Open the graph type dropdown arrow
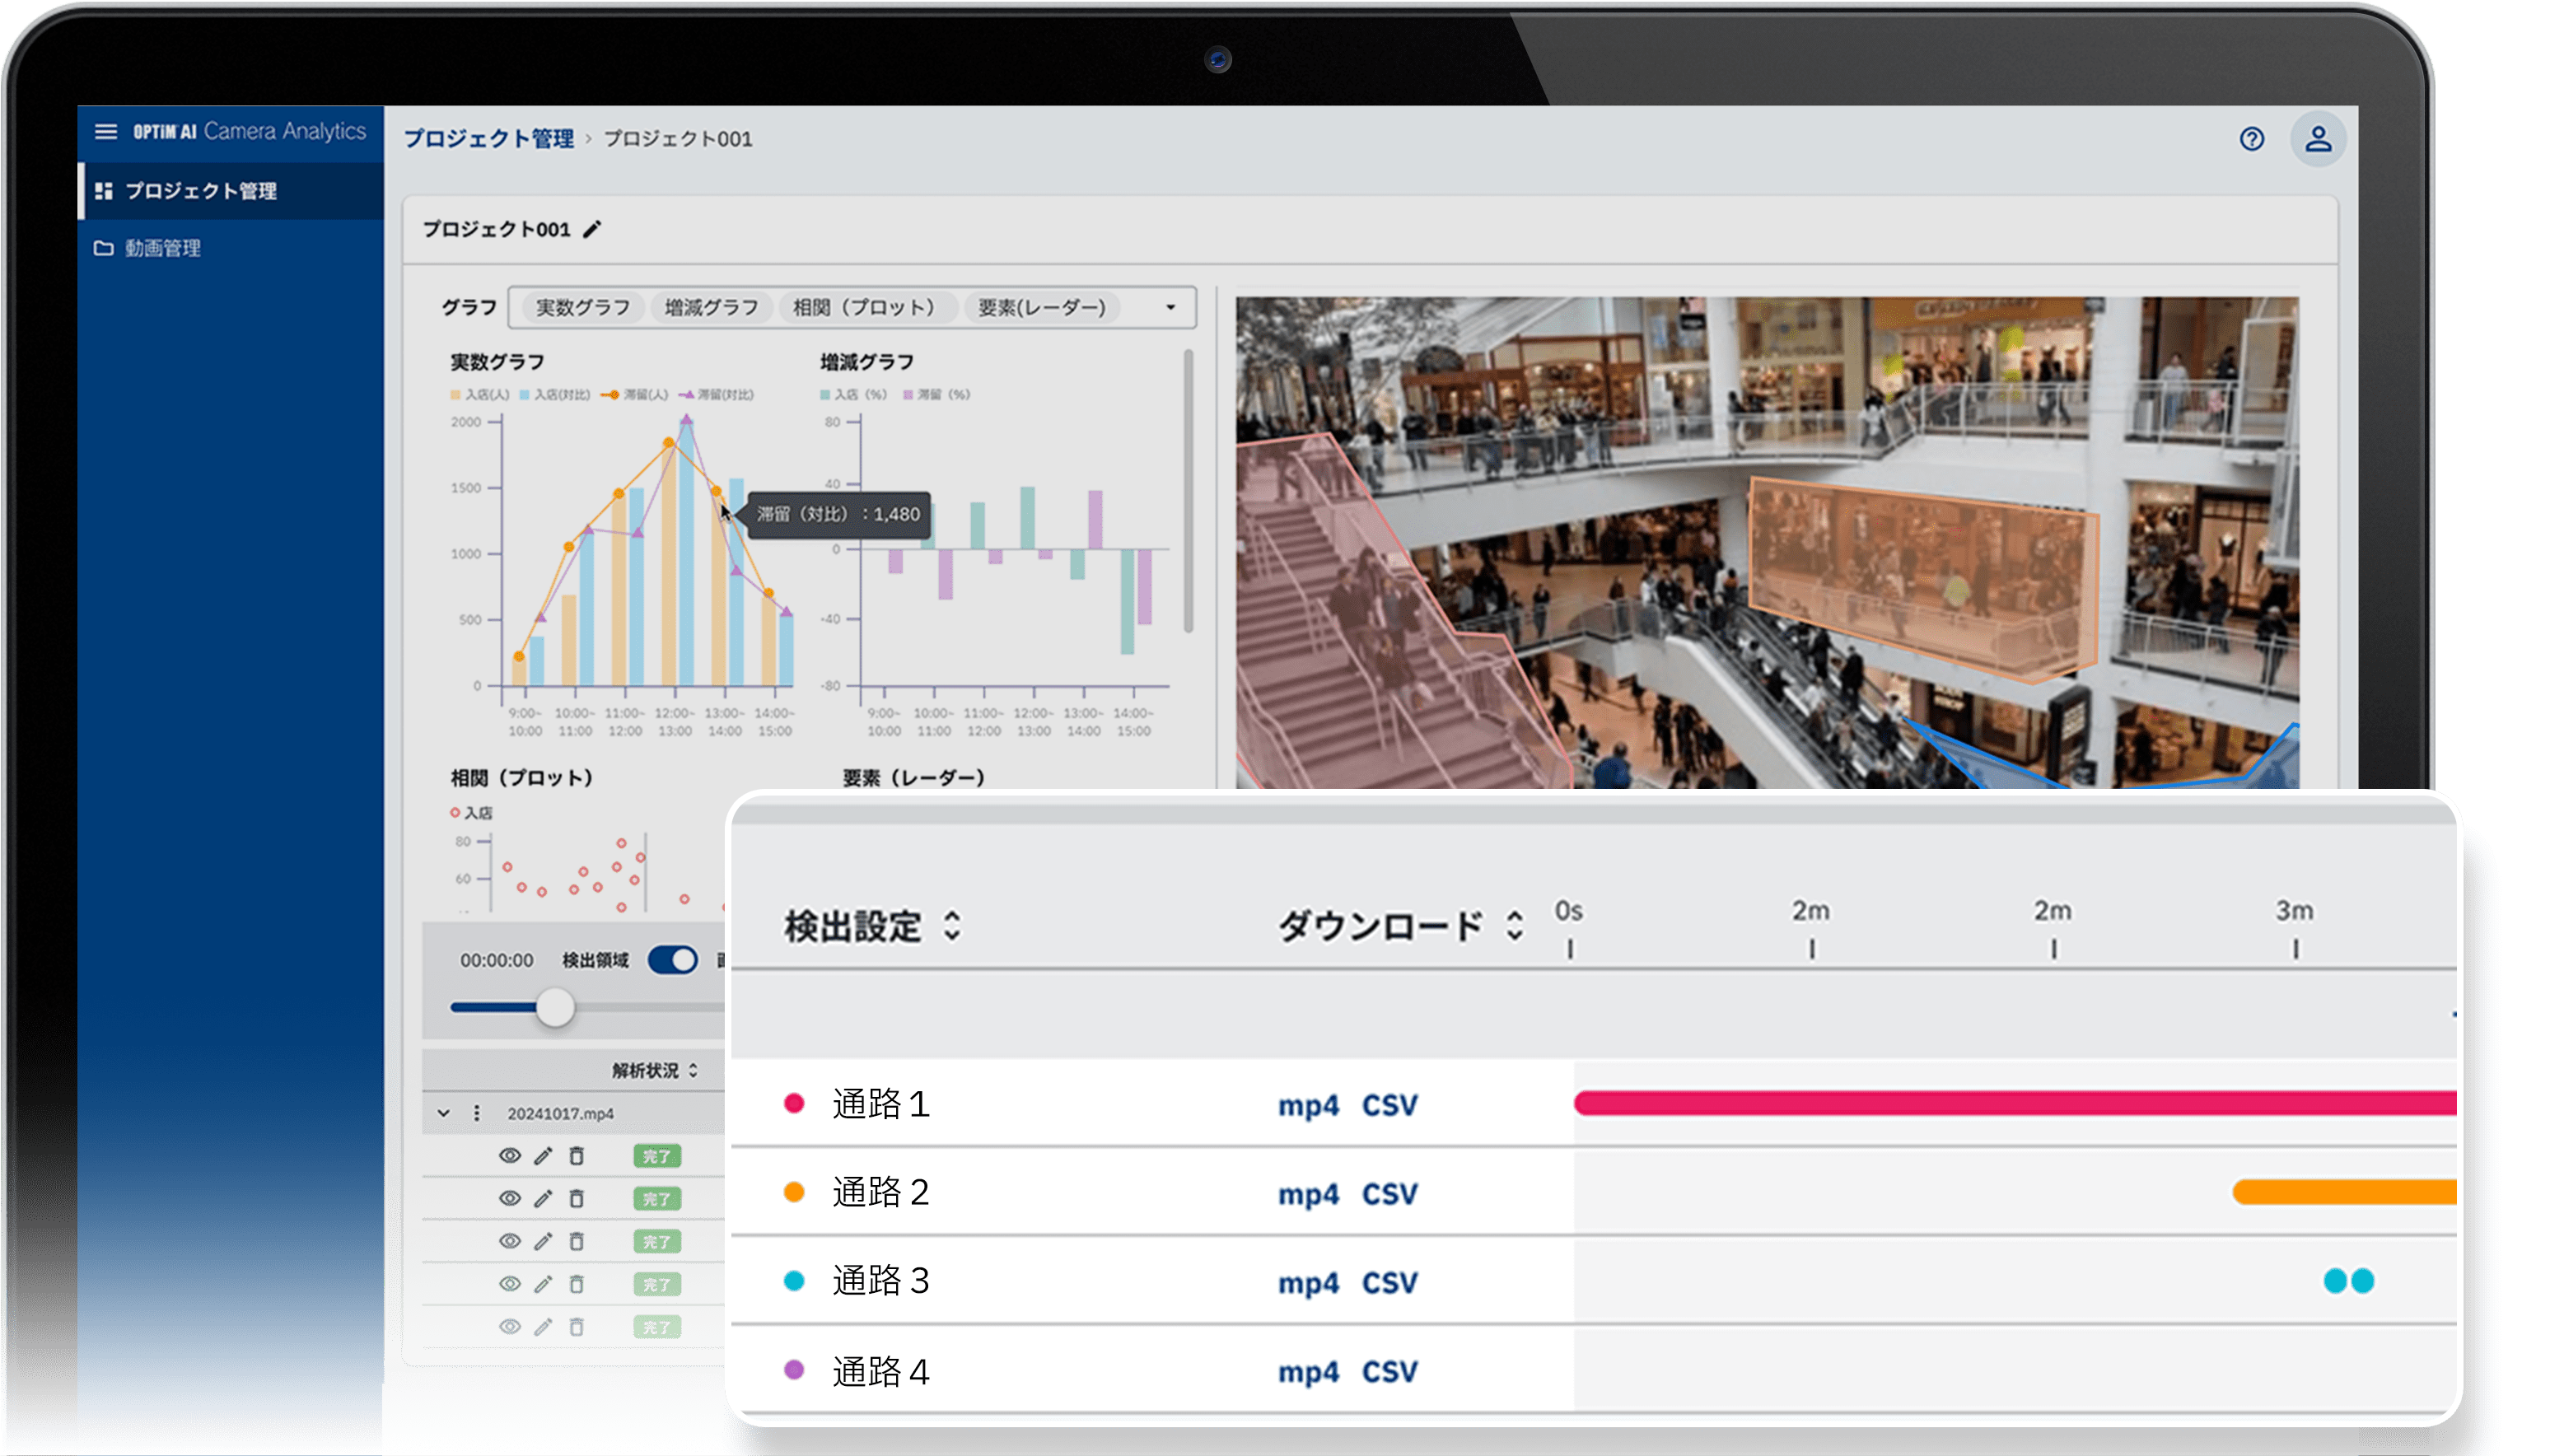 (1170, 307)
